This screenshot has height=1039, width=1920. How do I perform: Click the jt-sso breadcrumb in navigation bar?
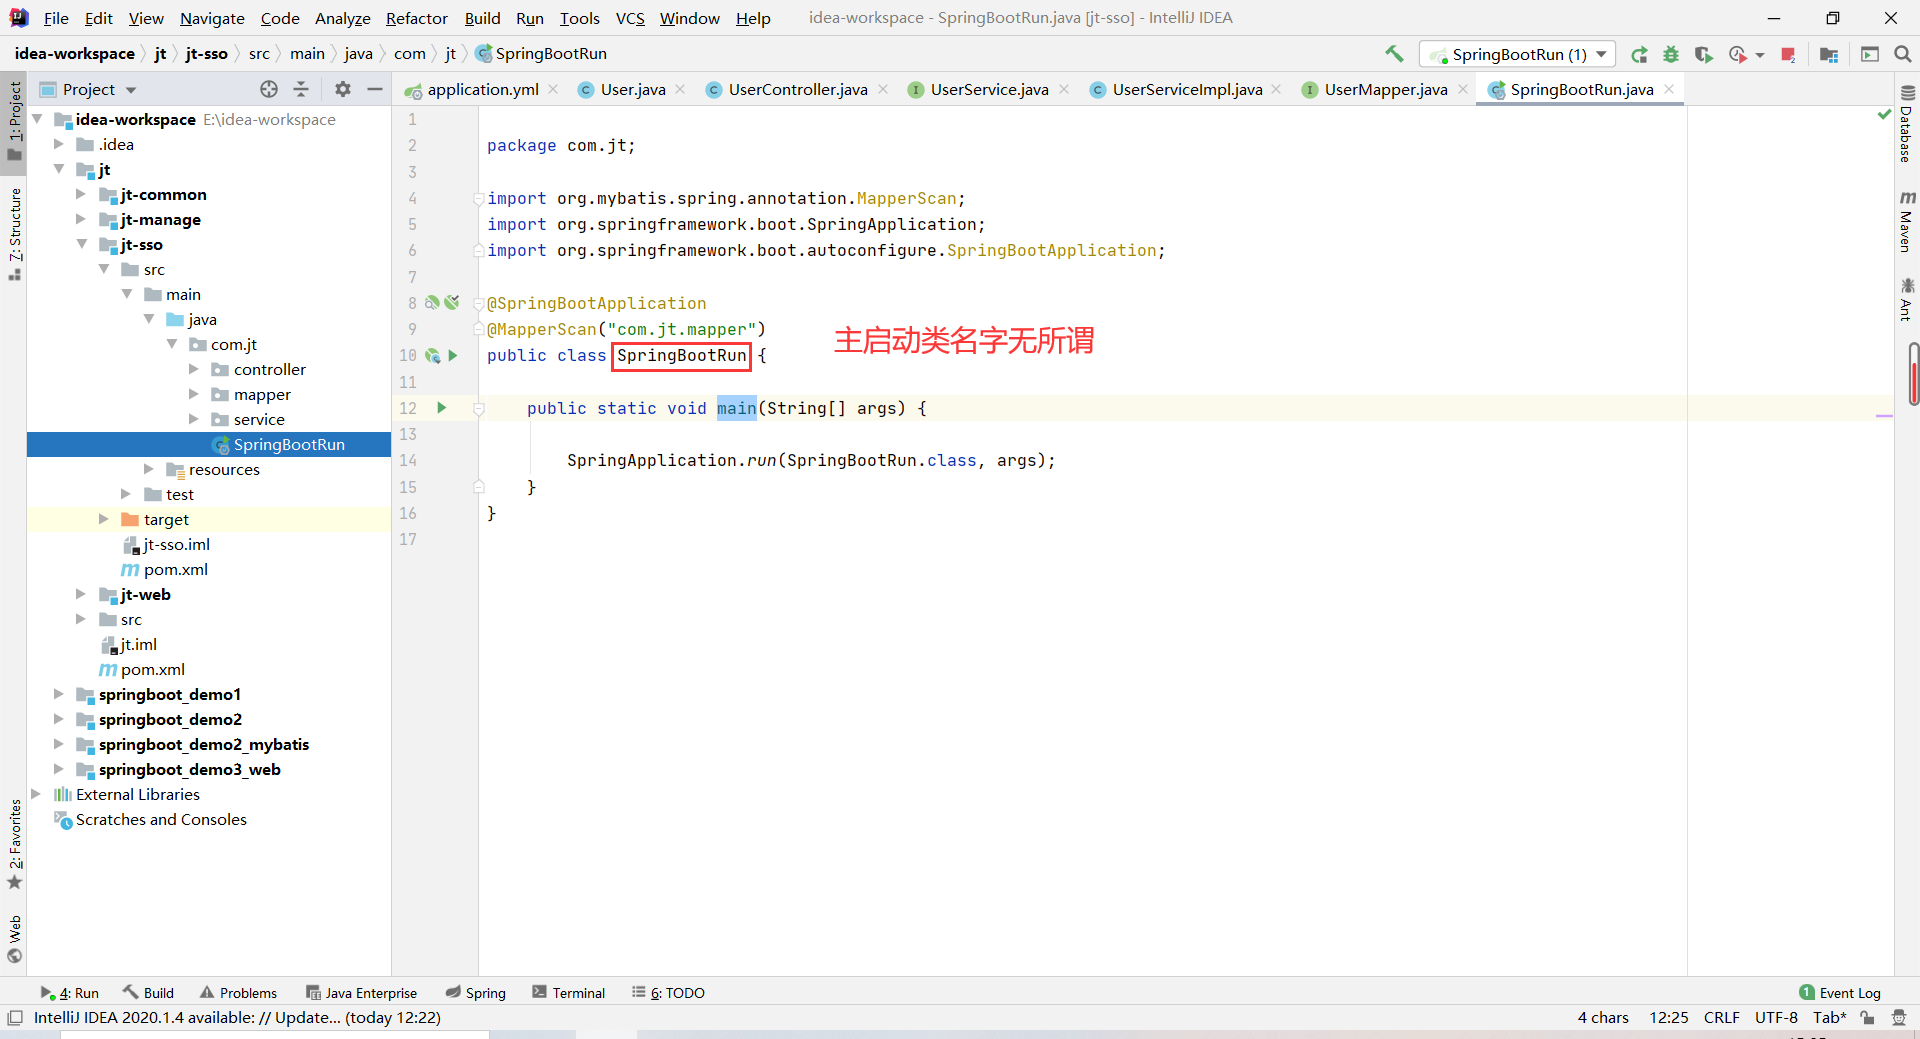tap(206, 54)
